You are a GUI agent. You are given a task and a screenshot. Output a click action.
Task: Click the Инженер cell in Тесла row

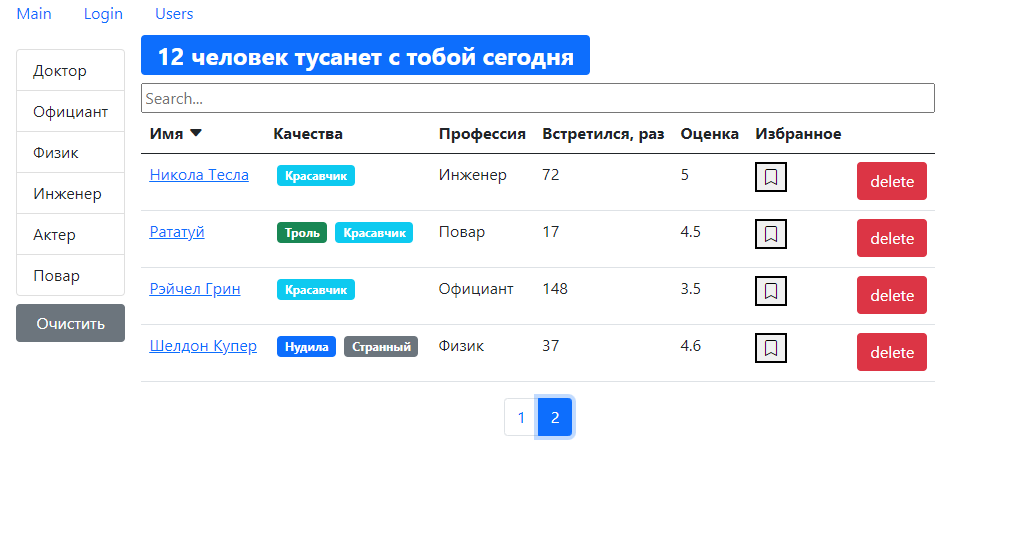pos(472,175)
